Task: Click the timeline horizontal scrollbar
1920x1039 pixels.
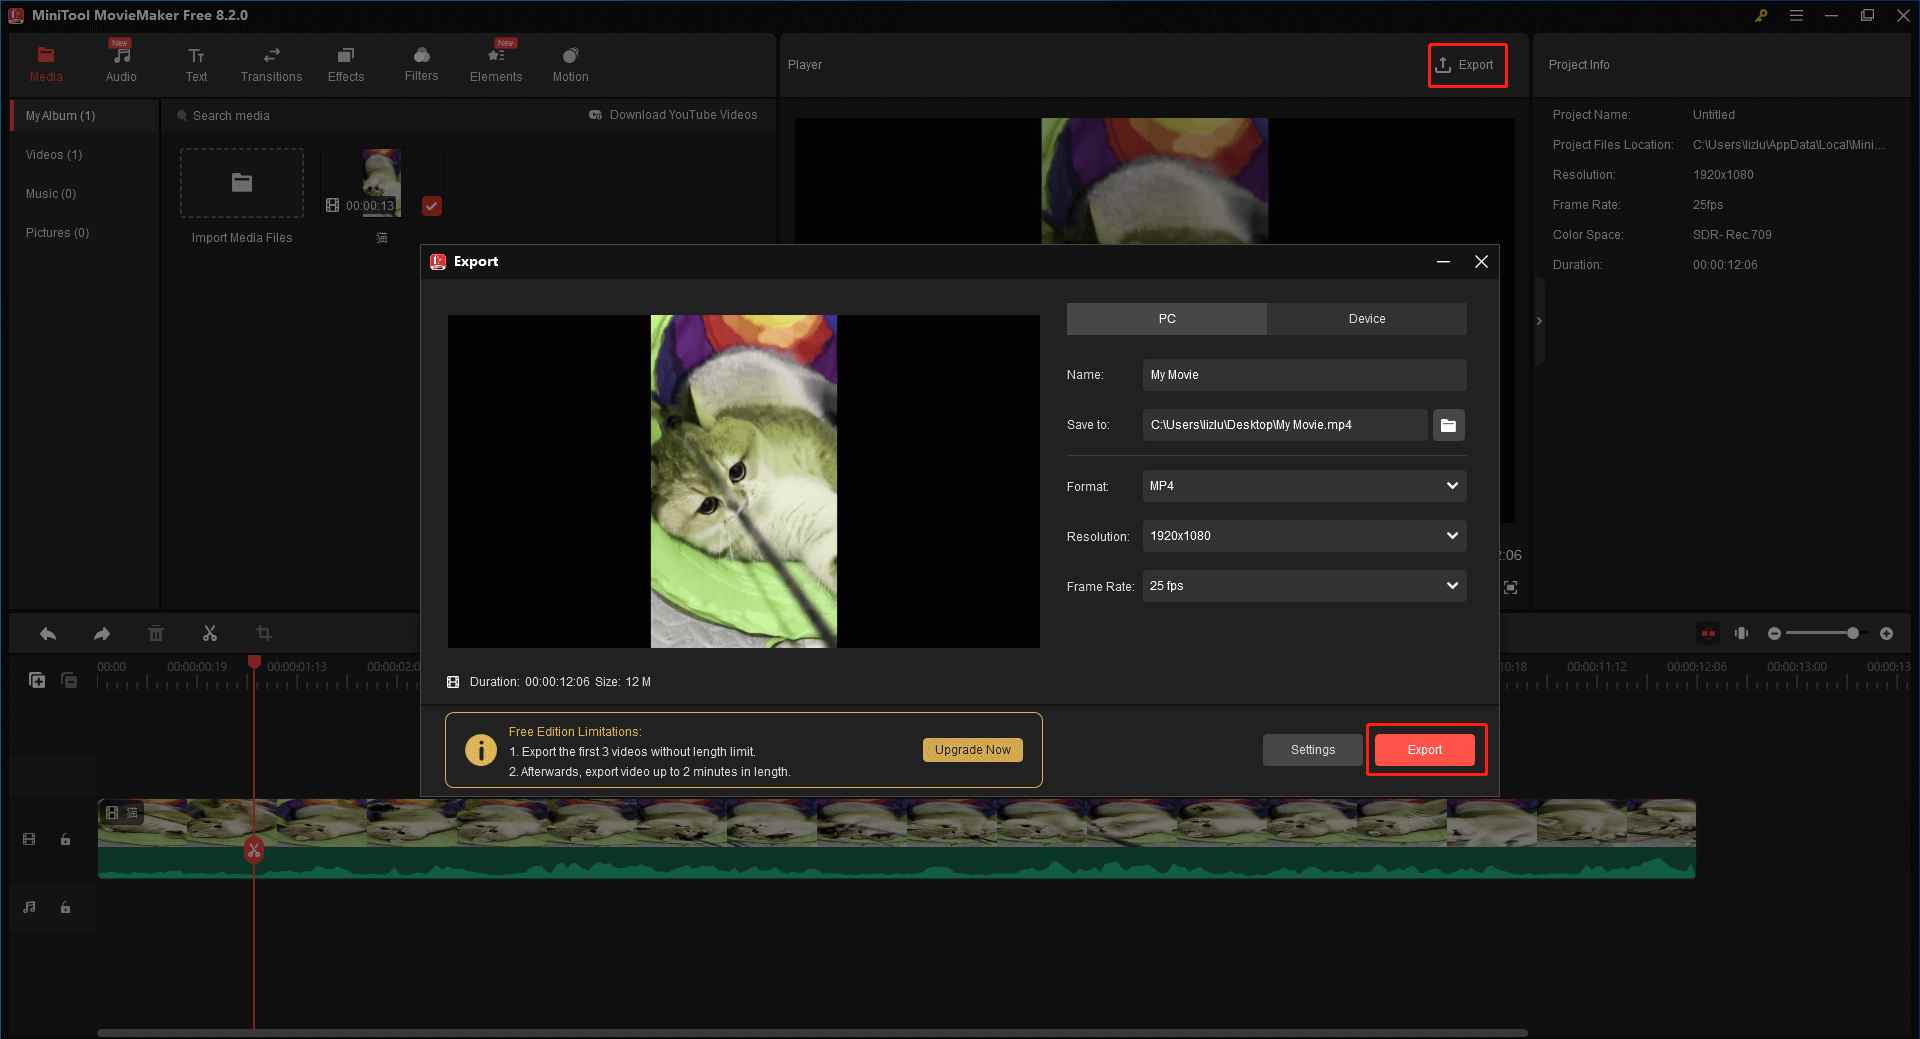Action: (x=812, y=1033)
